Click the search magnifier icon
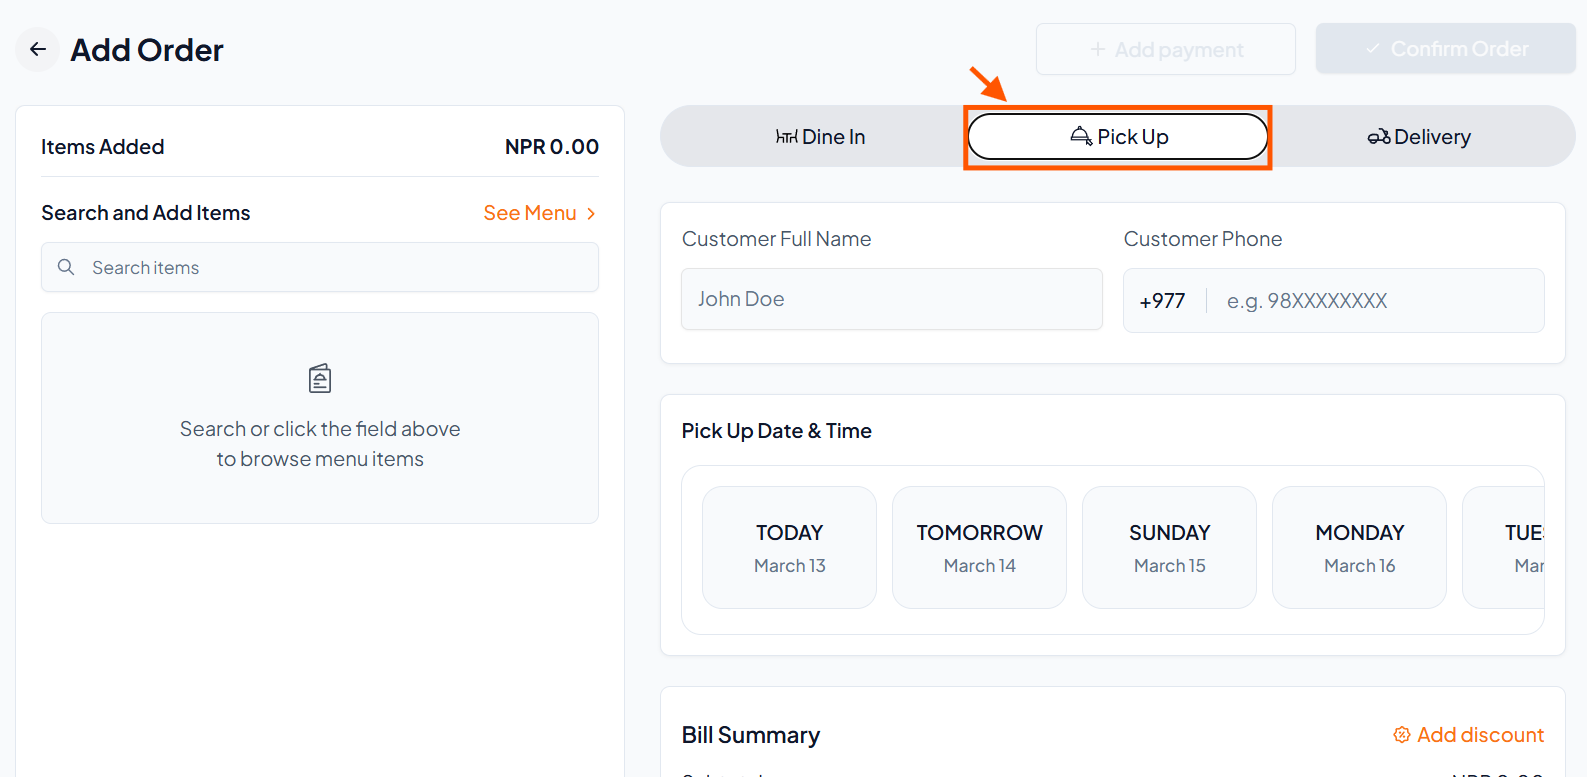This screenshot has height=777, width=1587. pos(66,267)
